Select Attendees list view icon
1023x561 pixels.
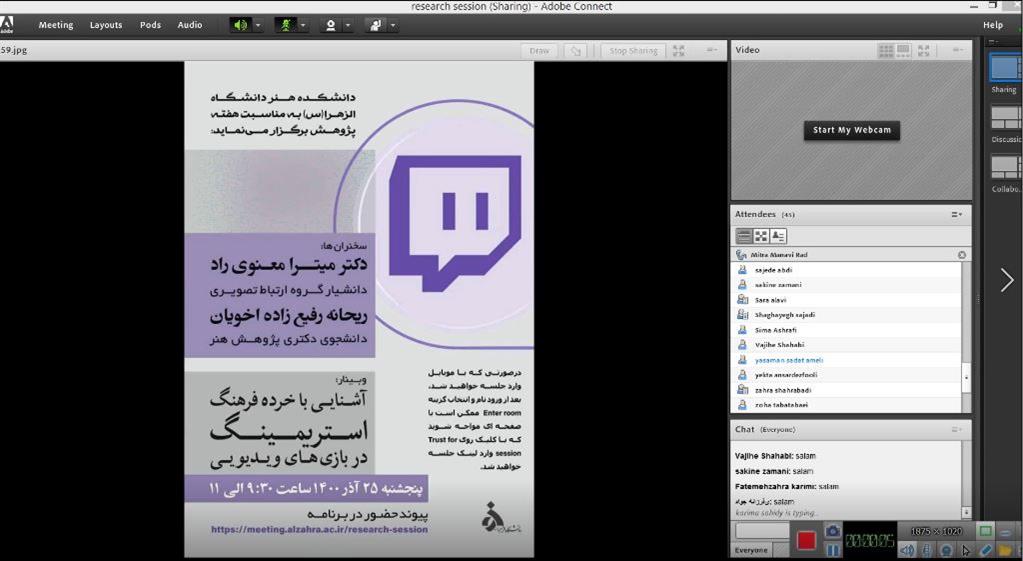pyautogui.click(x=744, y=236)
